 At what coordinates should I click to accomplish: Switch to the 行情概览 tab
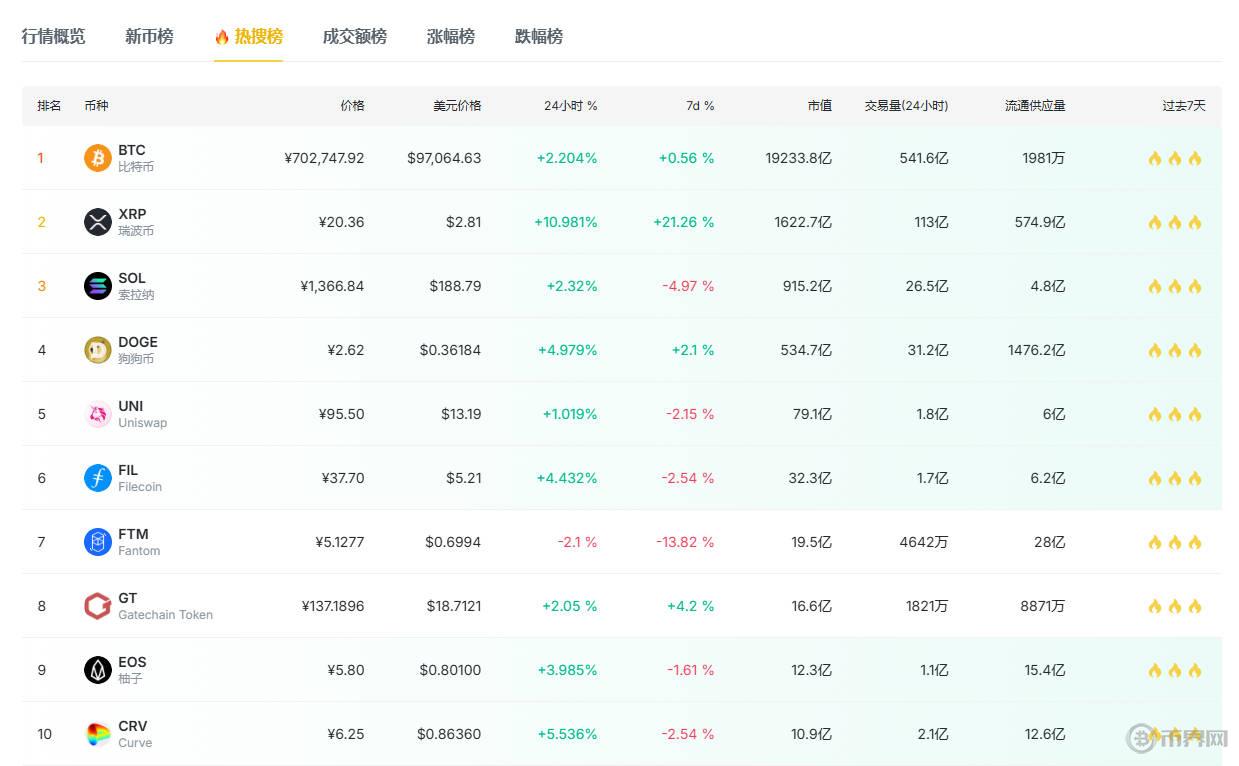[53, 37]
